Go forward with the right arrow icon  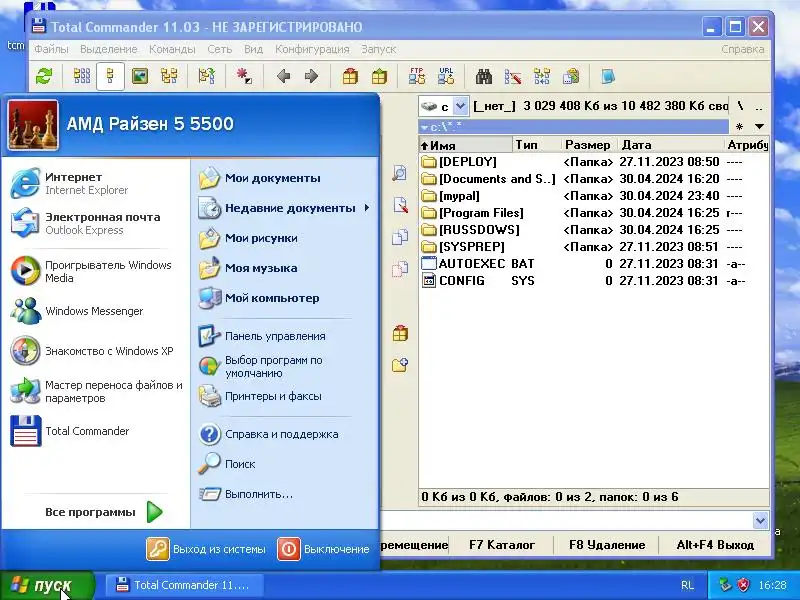(x=311, y=77)
